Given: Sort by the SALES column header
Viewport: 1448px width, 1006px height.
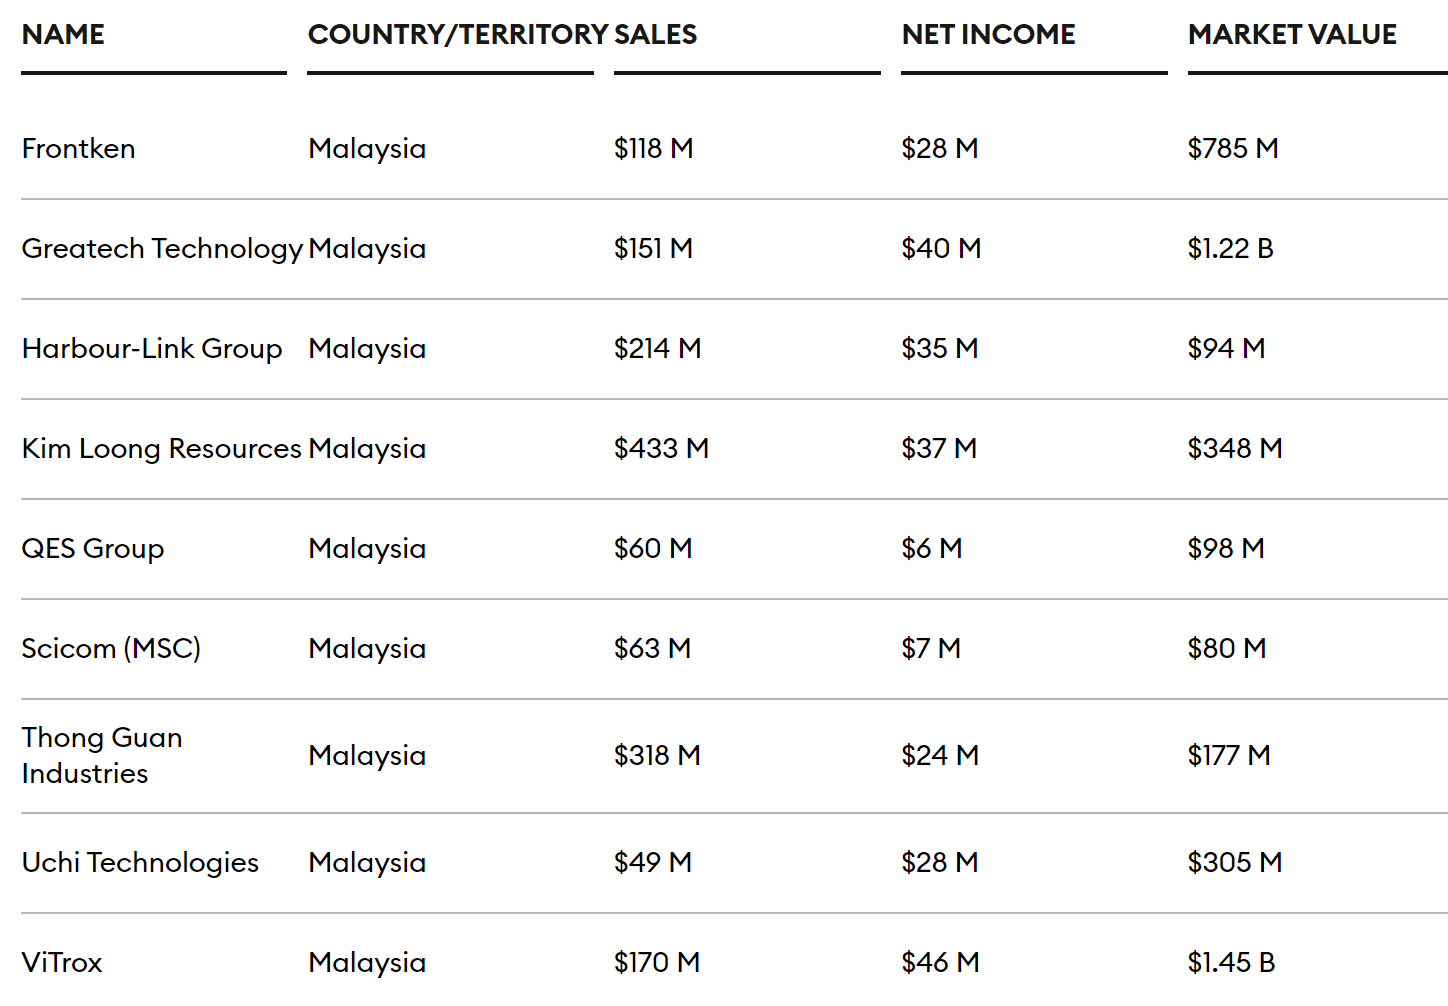Looking at the screenshot, I should point(656,34).
